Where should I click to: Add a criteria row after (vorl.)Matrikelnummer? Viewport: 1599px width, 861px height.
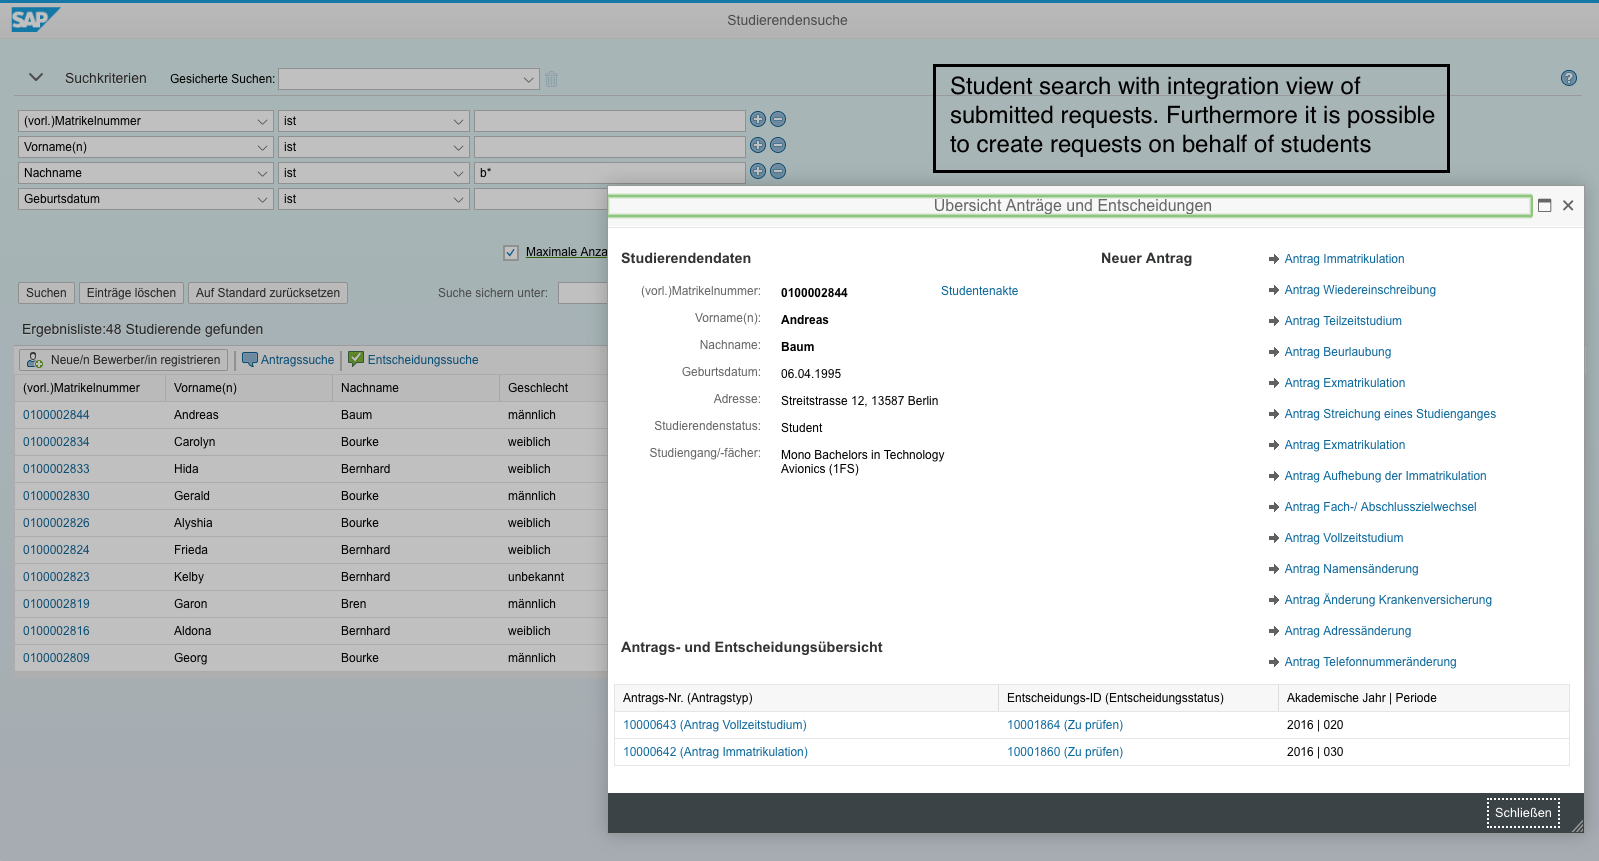pos(757,120)
